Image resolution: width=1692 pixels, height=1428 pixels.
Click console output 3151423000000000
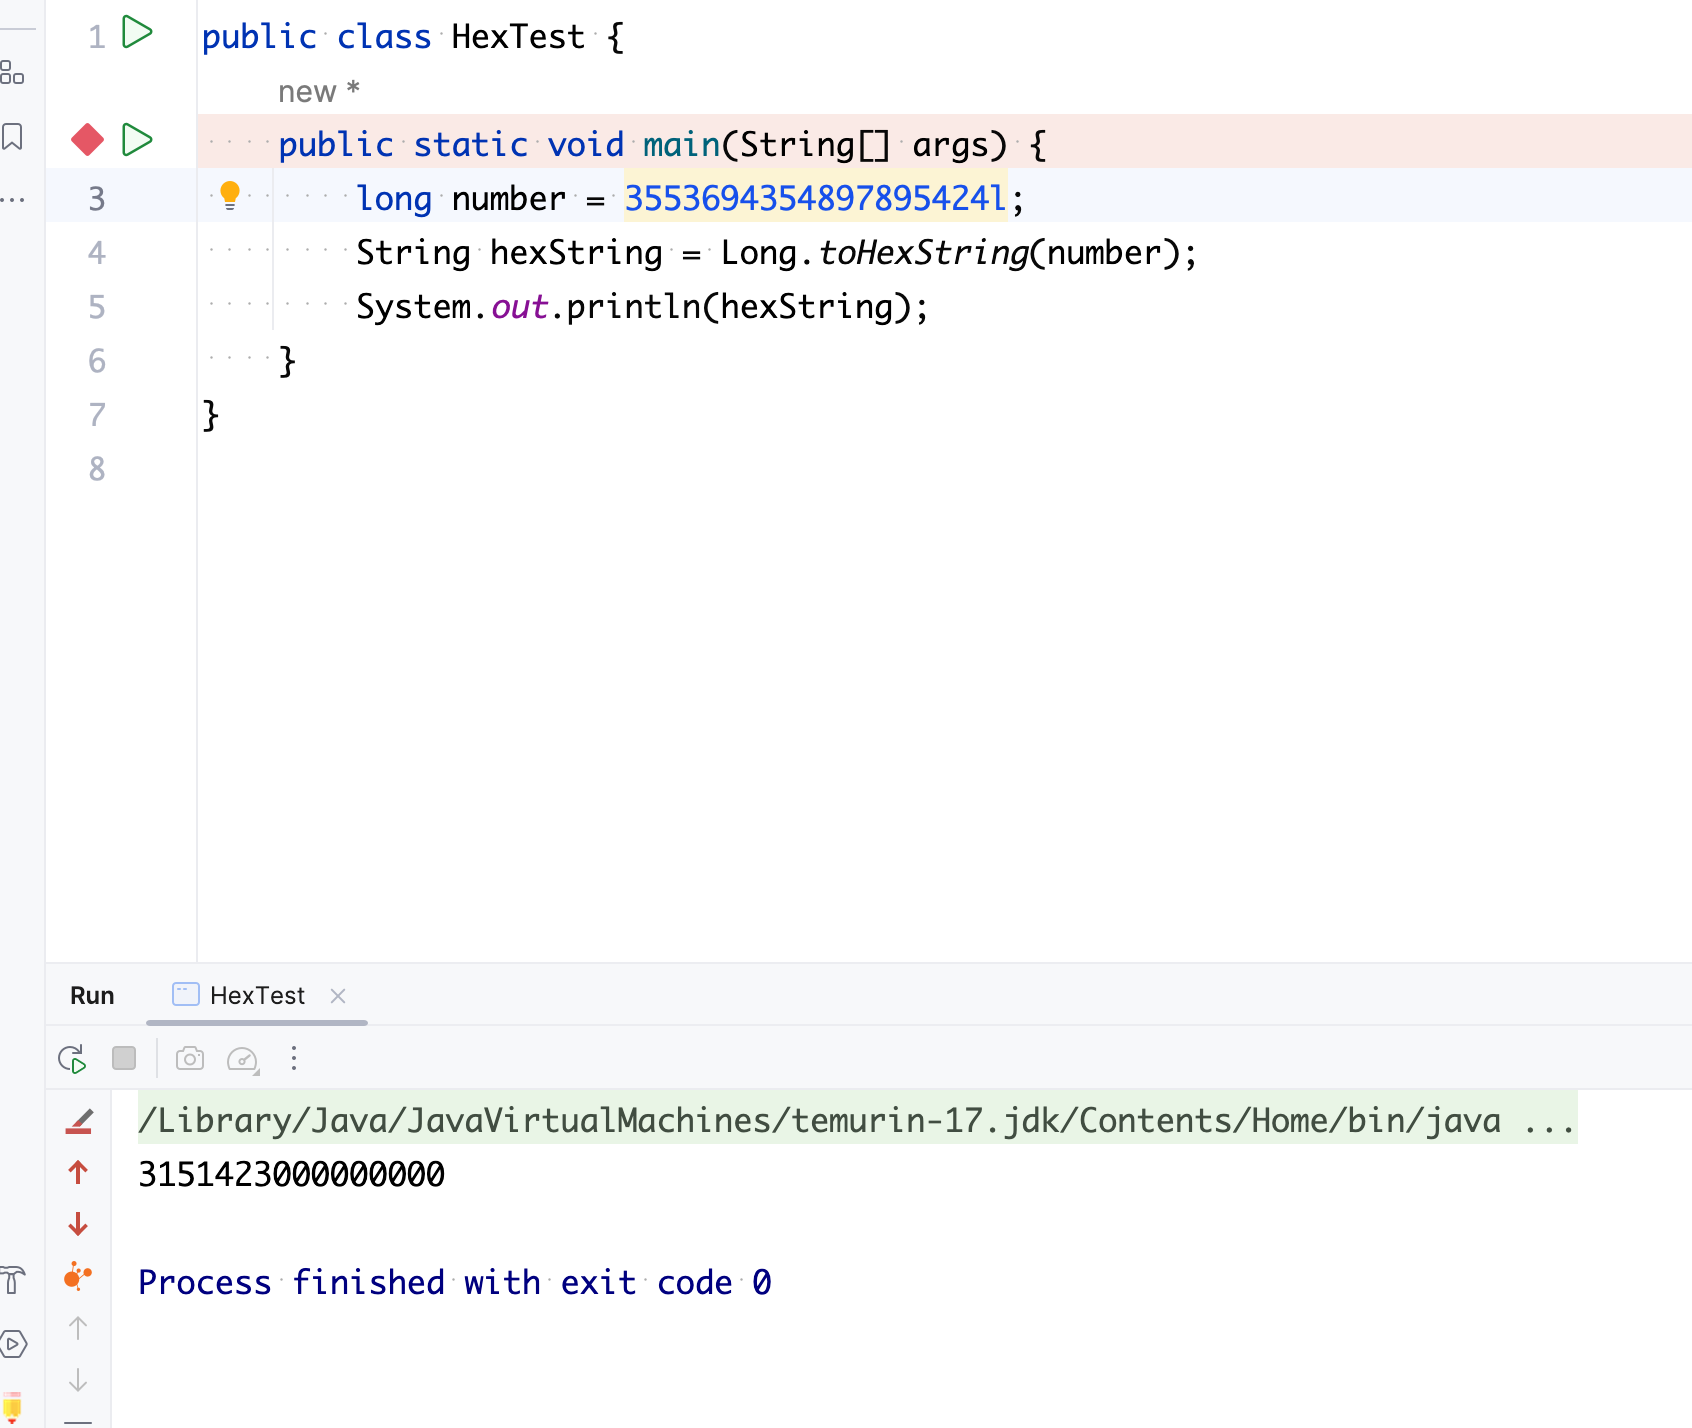(x=291, y=1174)
